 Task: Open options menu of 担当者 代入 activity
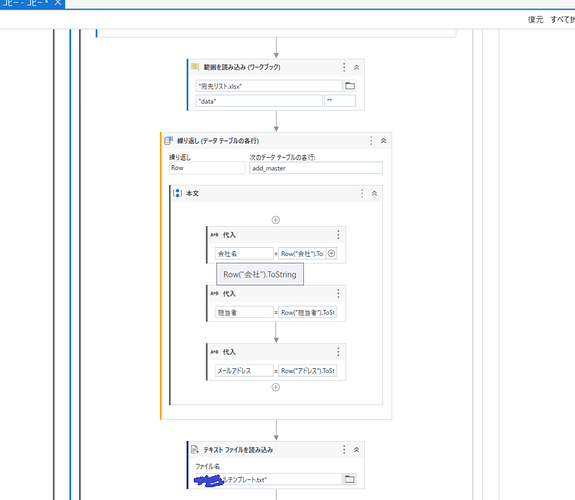point(338,293)
